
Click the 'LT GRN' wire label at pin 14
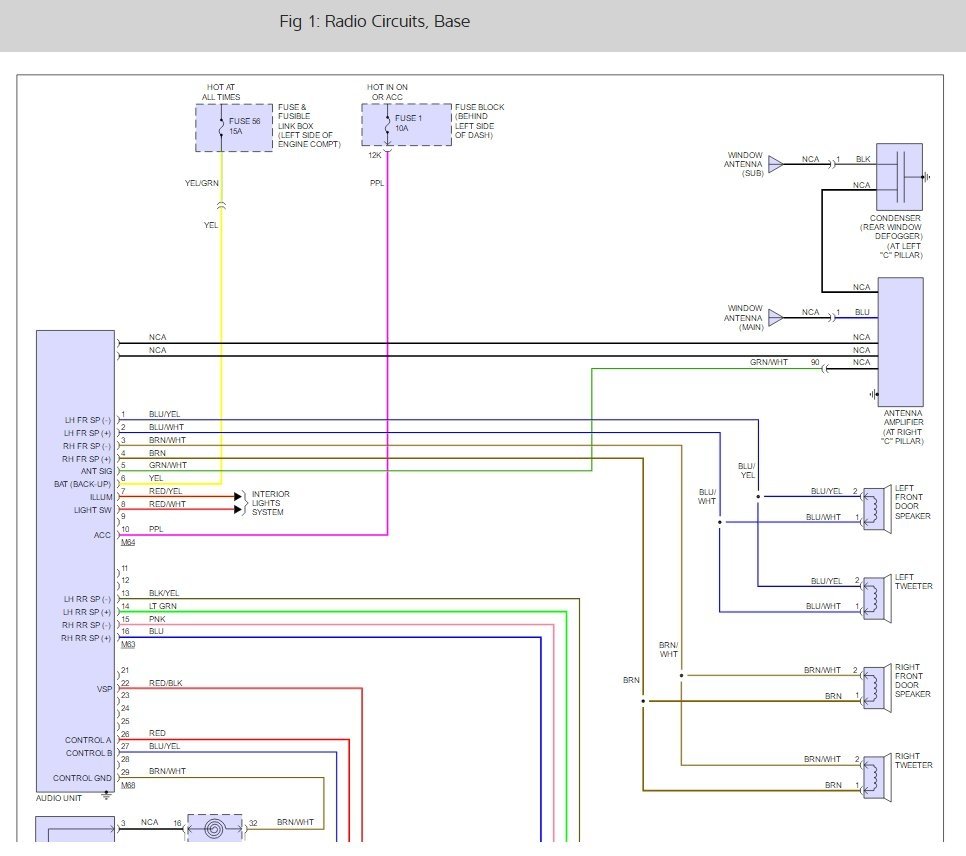point(163,606)
